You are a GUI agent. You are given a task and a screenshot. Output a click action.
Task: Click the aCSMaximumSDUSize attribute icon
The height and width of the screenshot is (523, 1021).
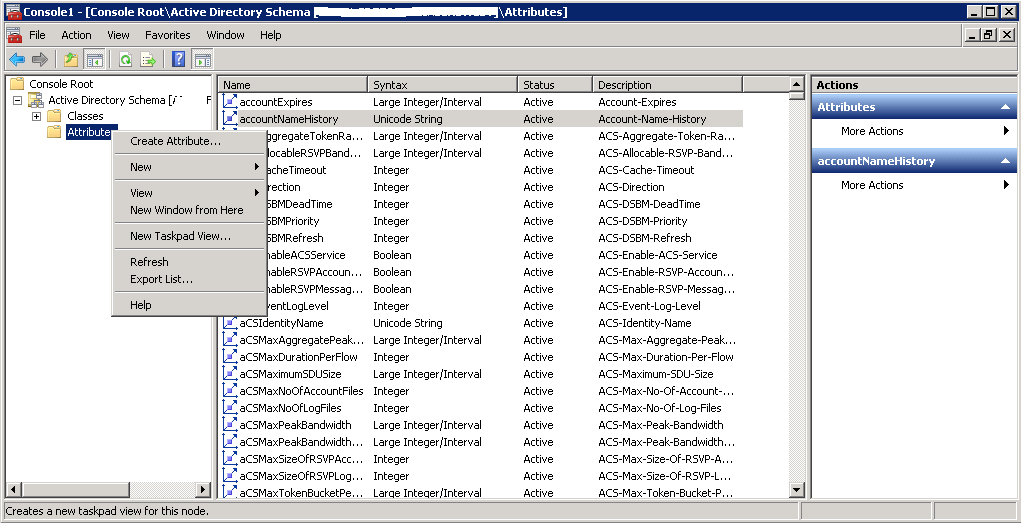pyautogui.click(x=230, y=373)
